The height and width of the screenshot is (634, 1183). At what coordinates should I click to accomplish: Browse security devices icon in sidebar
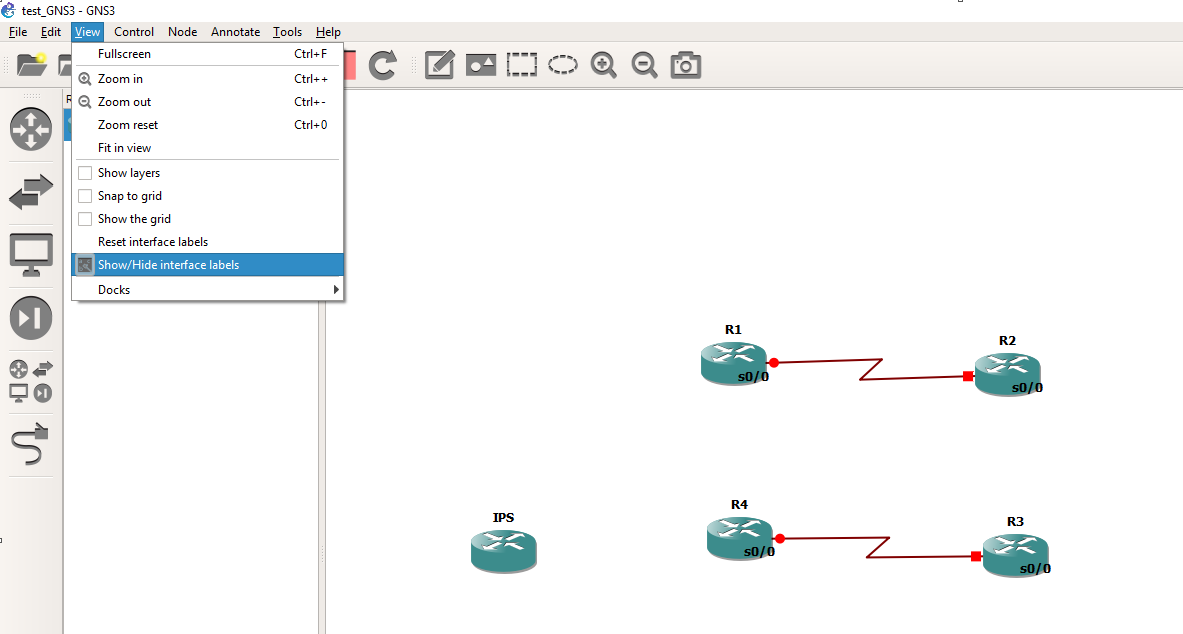(31, 318)
